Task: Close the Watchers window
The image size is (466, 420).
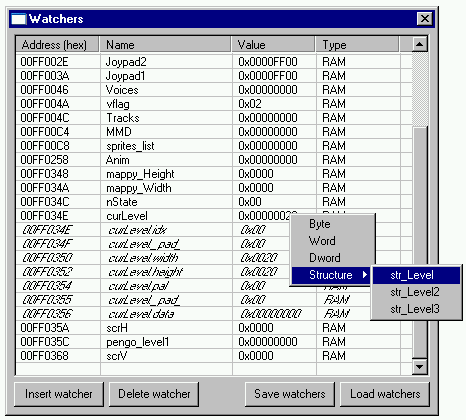Action: [x=425, y=19]
